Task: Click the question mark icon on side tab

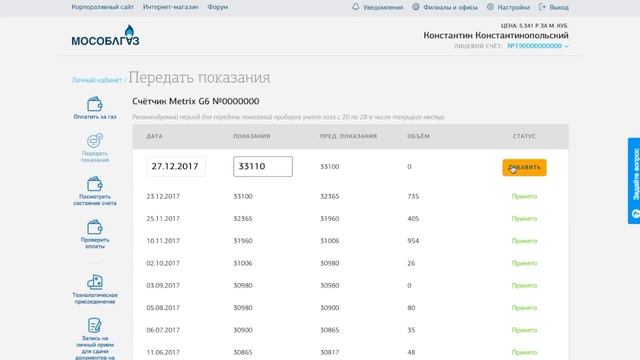Action: (636, 213)
